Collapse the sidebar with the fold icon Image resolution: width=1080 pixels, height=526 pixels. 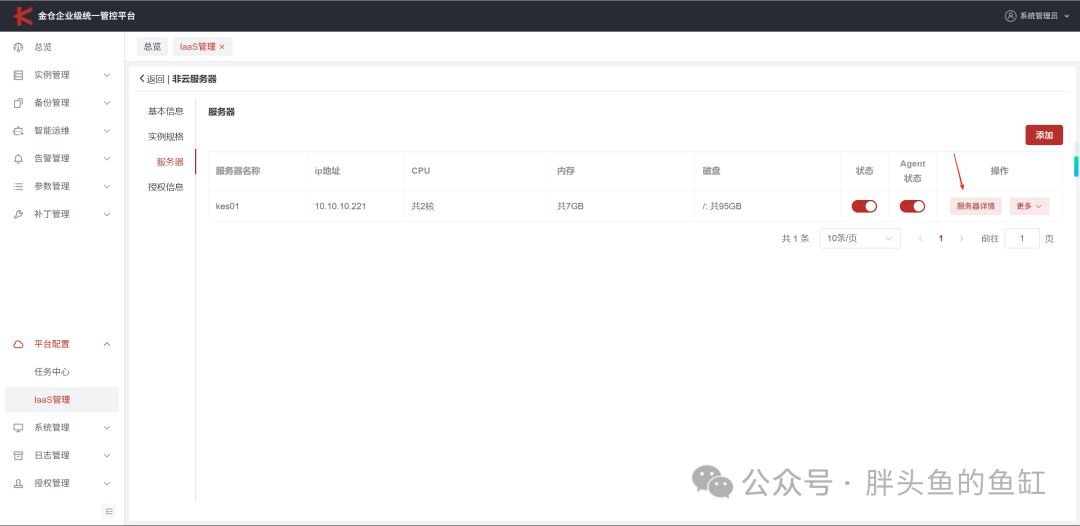[110, 511]
